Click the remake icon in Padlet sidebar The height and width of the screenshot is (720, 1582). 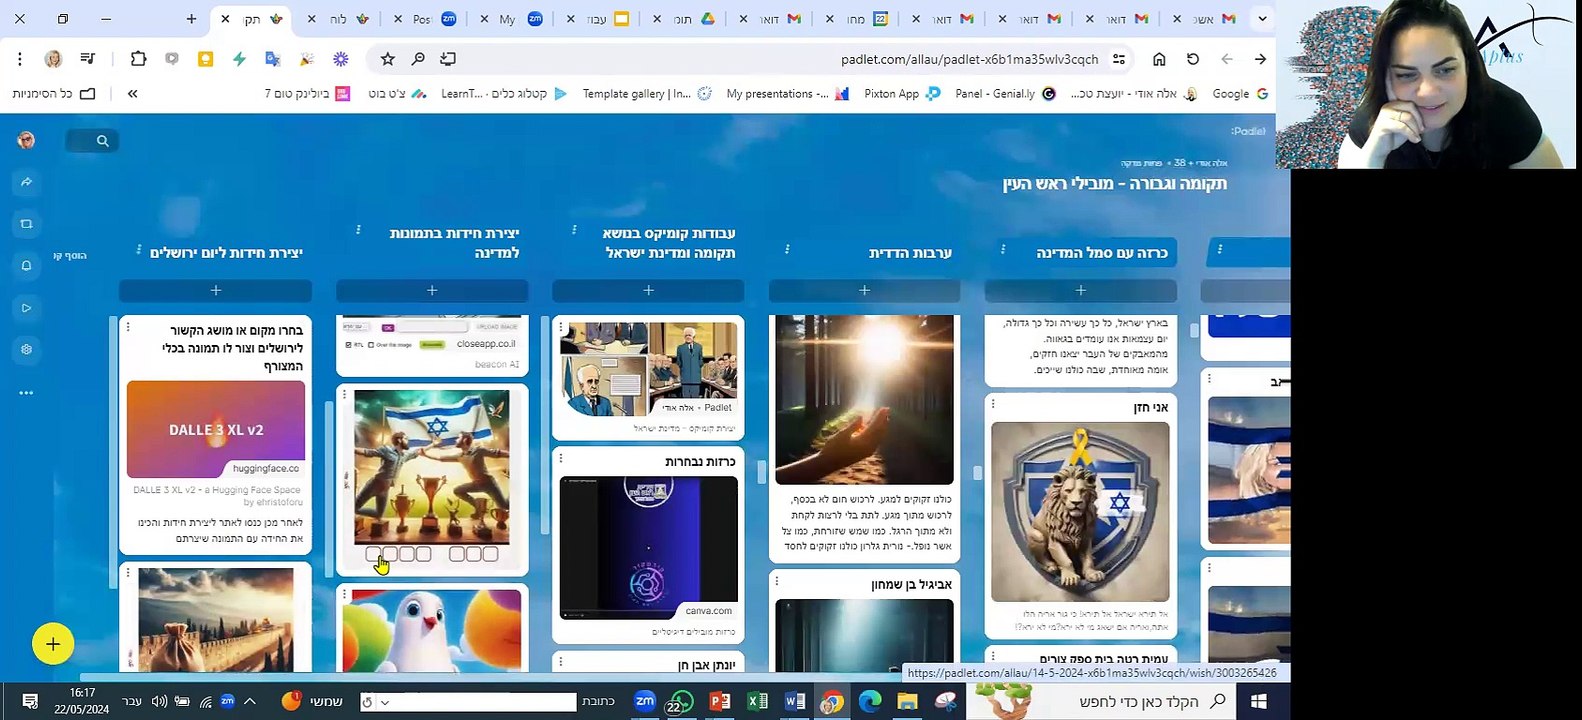pyautogui.click(x=27, y=224)
